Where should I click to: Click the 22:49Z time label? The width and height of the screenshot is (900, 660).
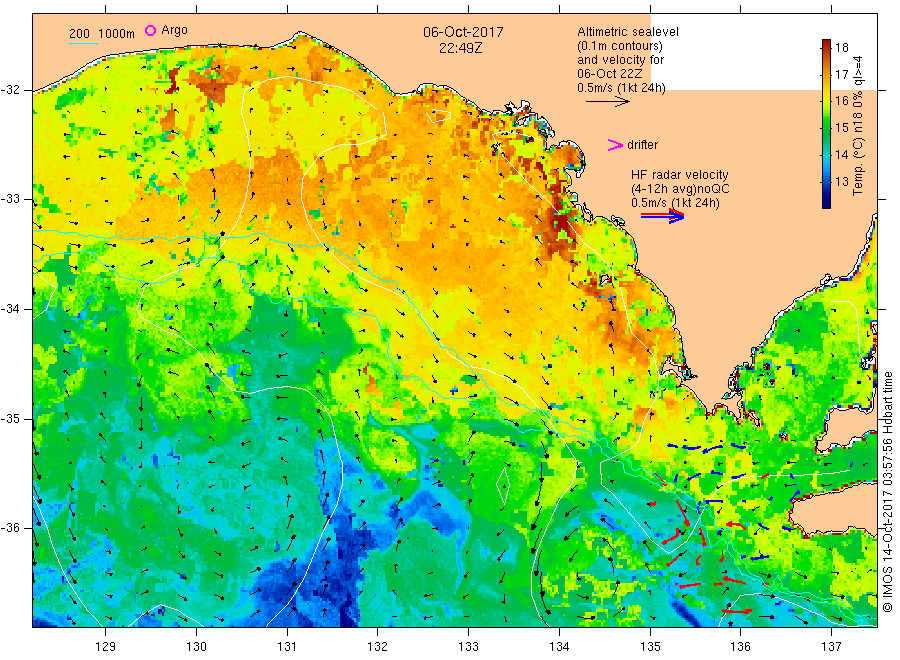[x=460, y=48]
